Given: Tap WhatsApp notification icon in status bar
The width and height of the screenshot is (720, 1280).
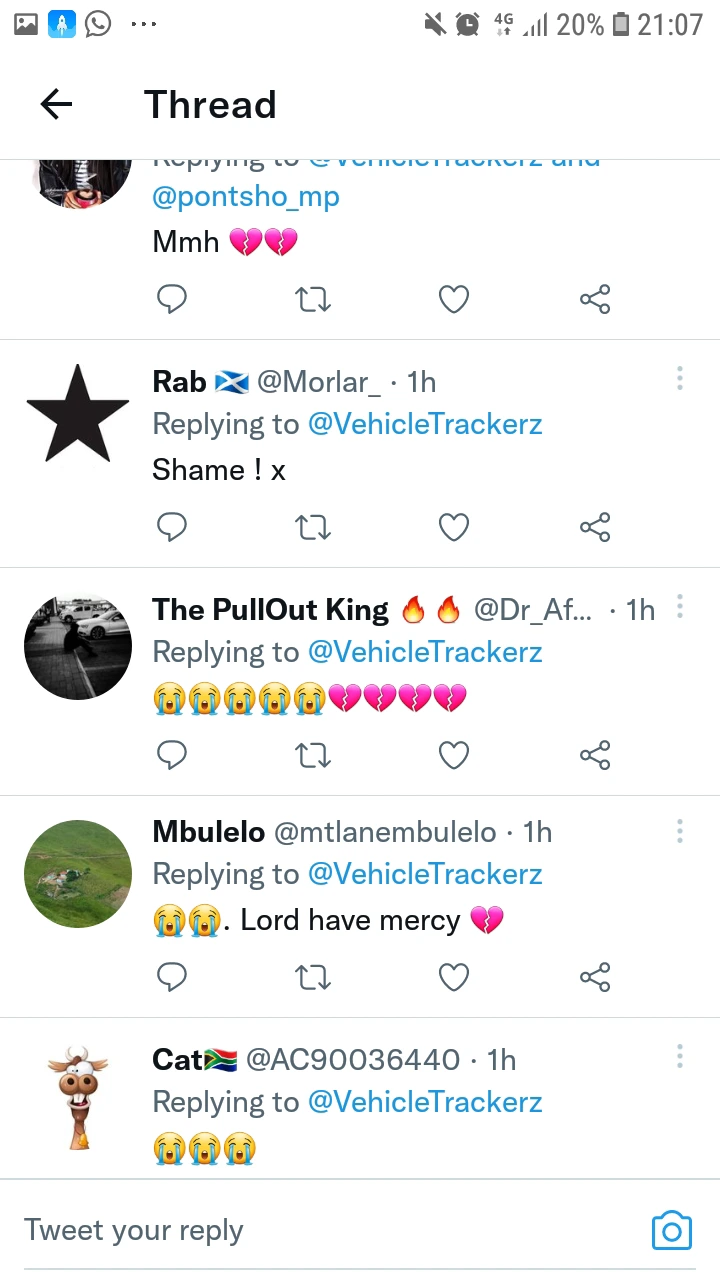Looking at the screenshot, I should click(98, 24).
